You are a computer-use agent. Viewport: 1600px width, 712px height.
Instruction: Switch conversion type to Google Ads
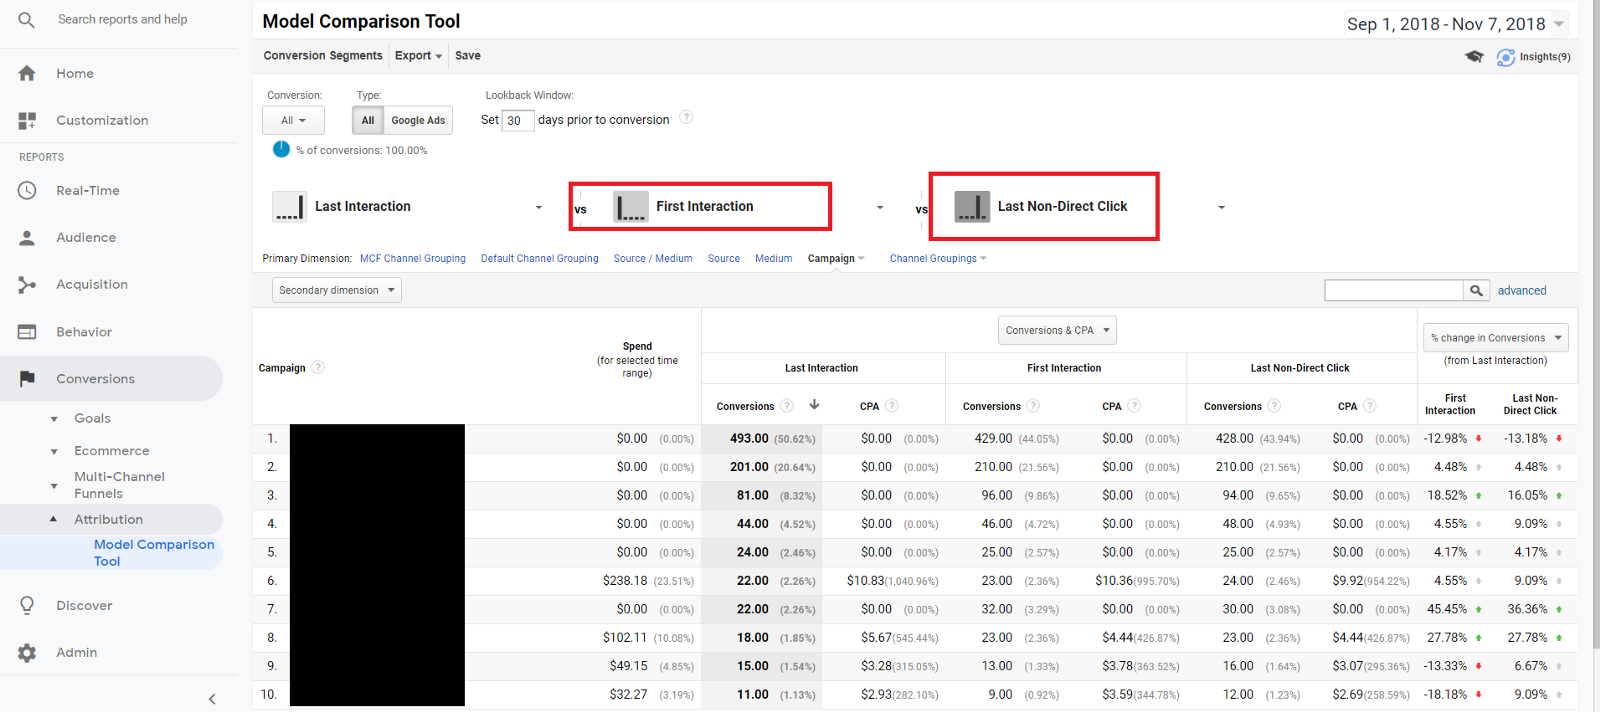coord(418,120)
